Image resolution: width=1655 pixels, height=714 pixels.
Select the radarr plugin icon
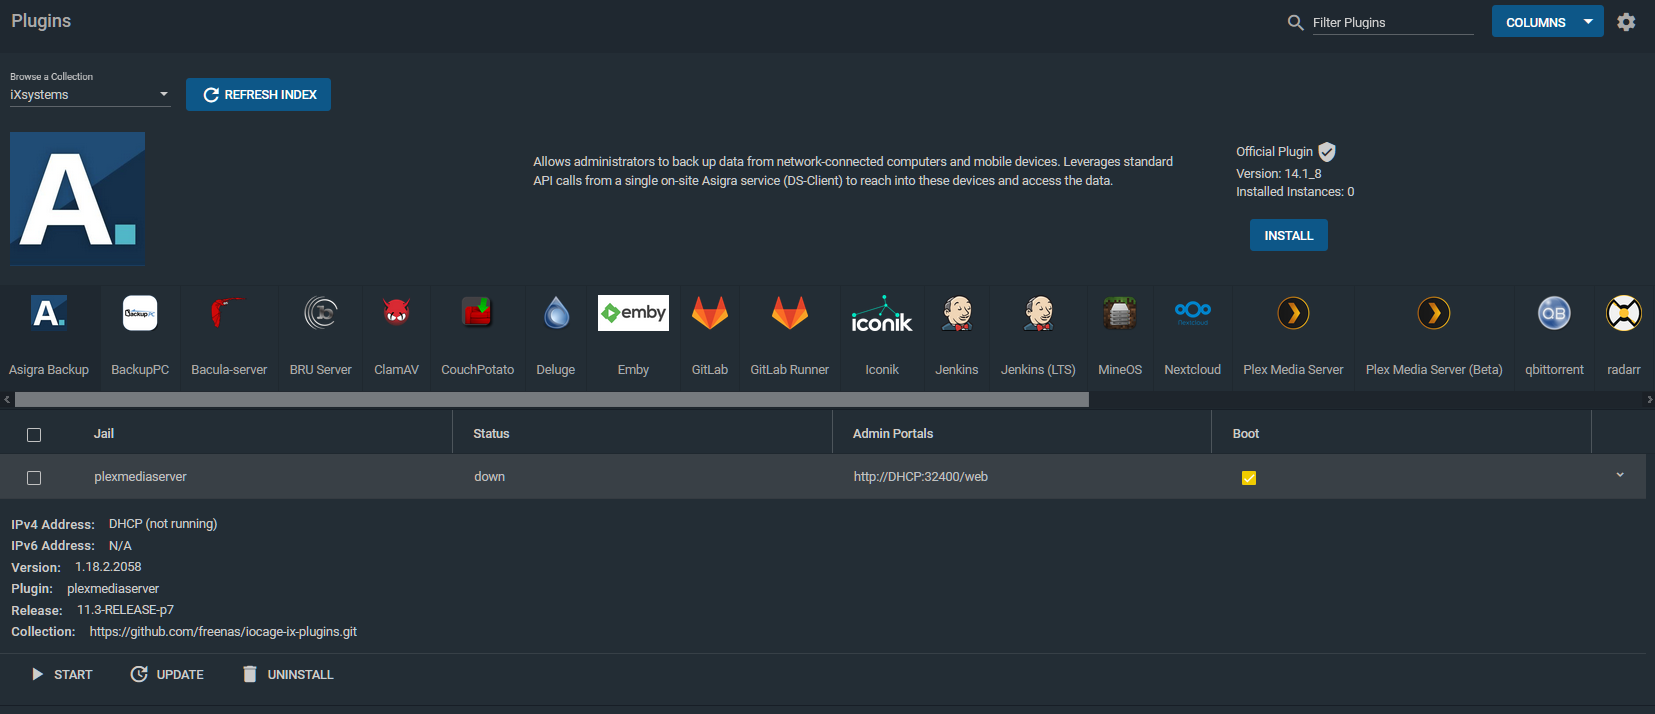(1624, 313)
